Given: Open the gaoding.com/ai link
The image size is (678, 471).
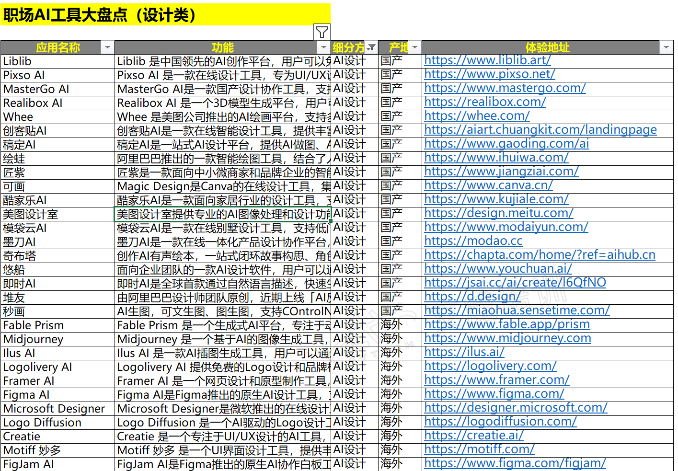Looking at the screenshot, I should (506, 144).
